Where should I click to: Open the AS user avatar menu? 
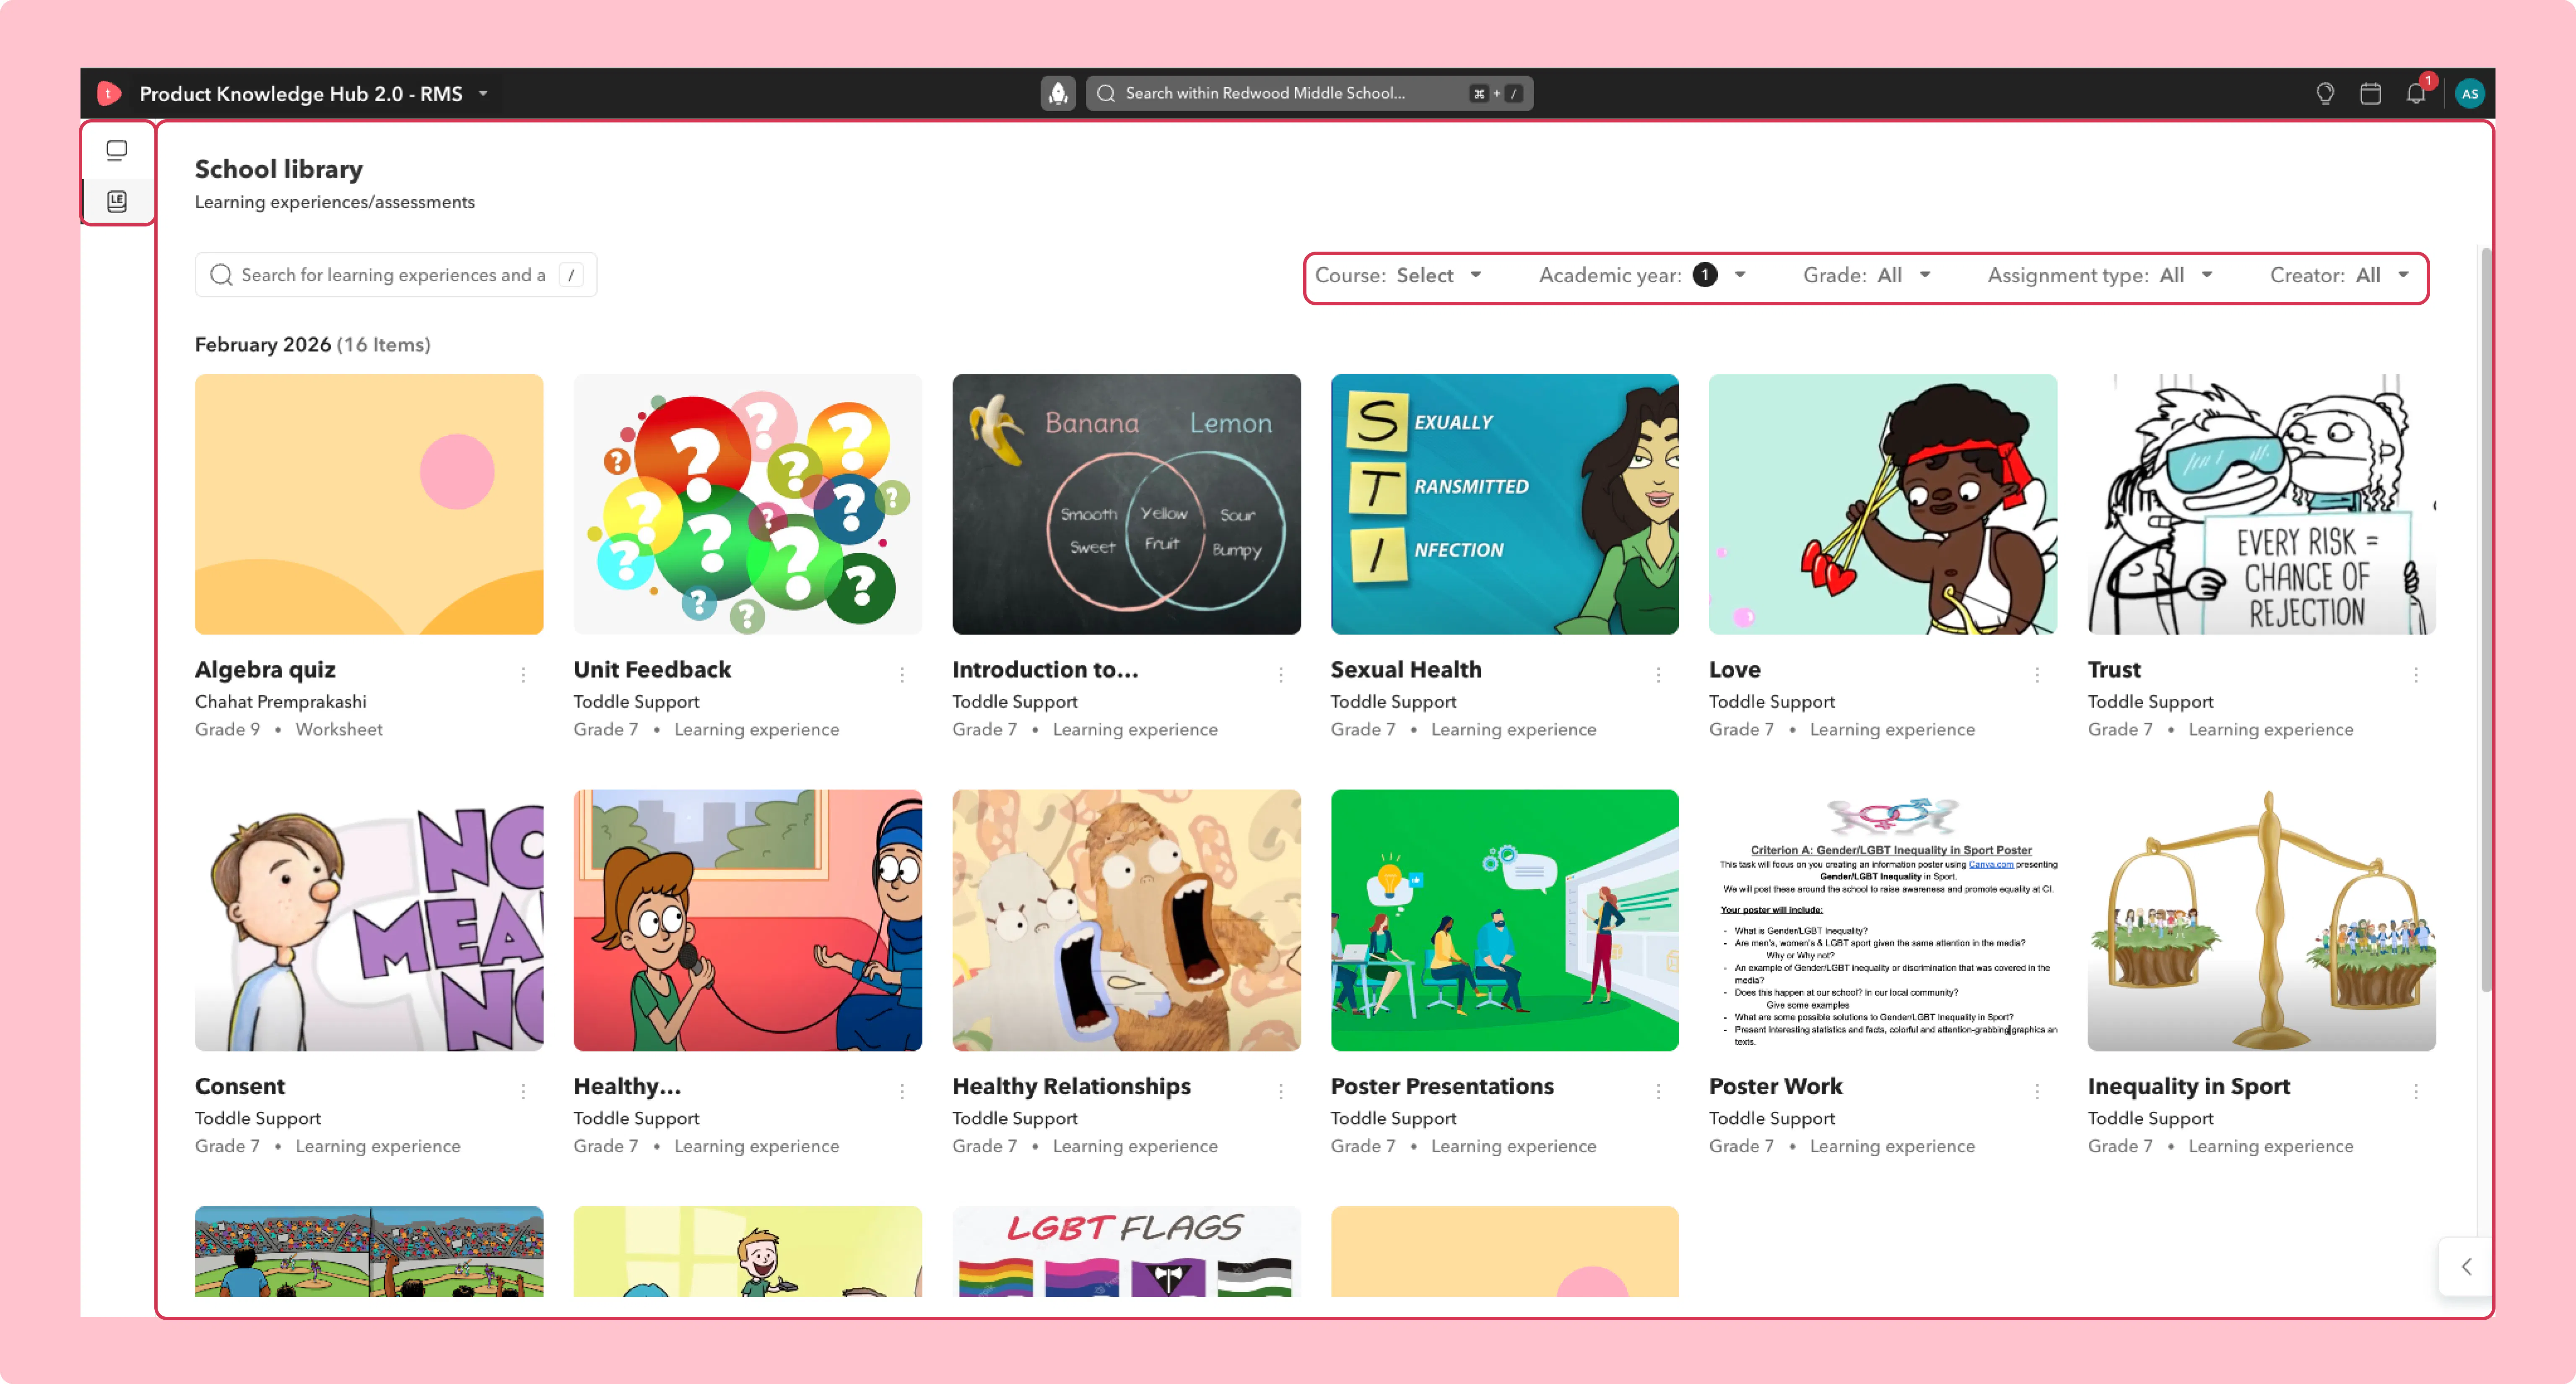click(2470, 93)
